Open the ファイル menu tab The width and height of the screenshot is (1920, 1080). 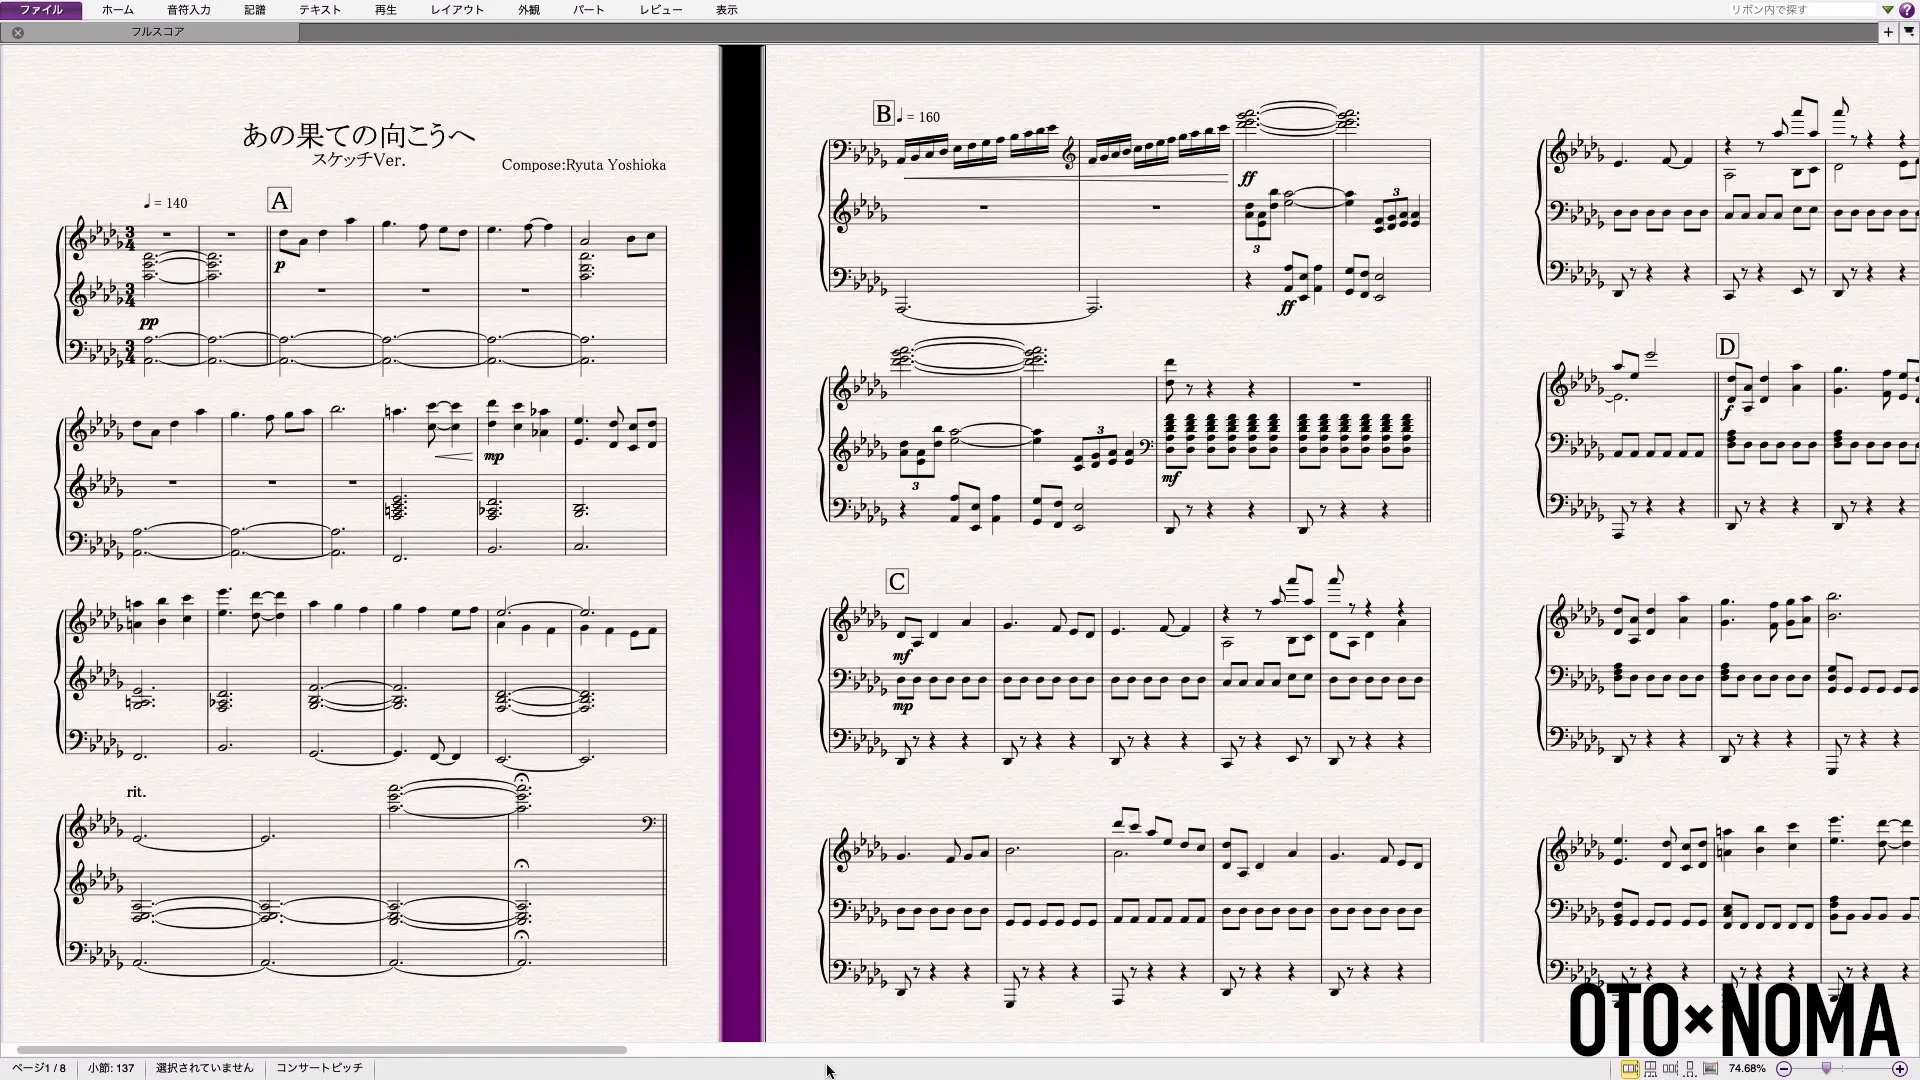(x=41, y=9)
